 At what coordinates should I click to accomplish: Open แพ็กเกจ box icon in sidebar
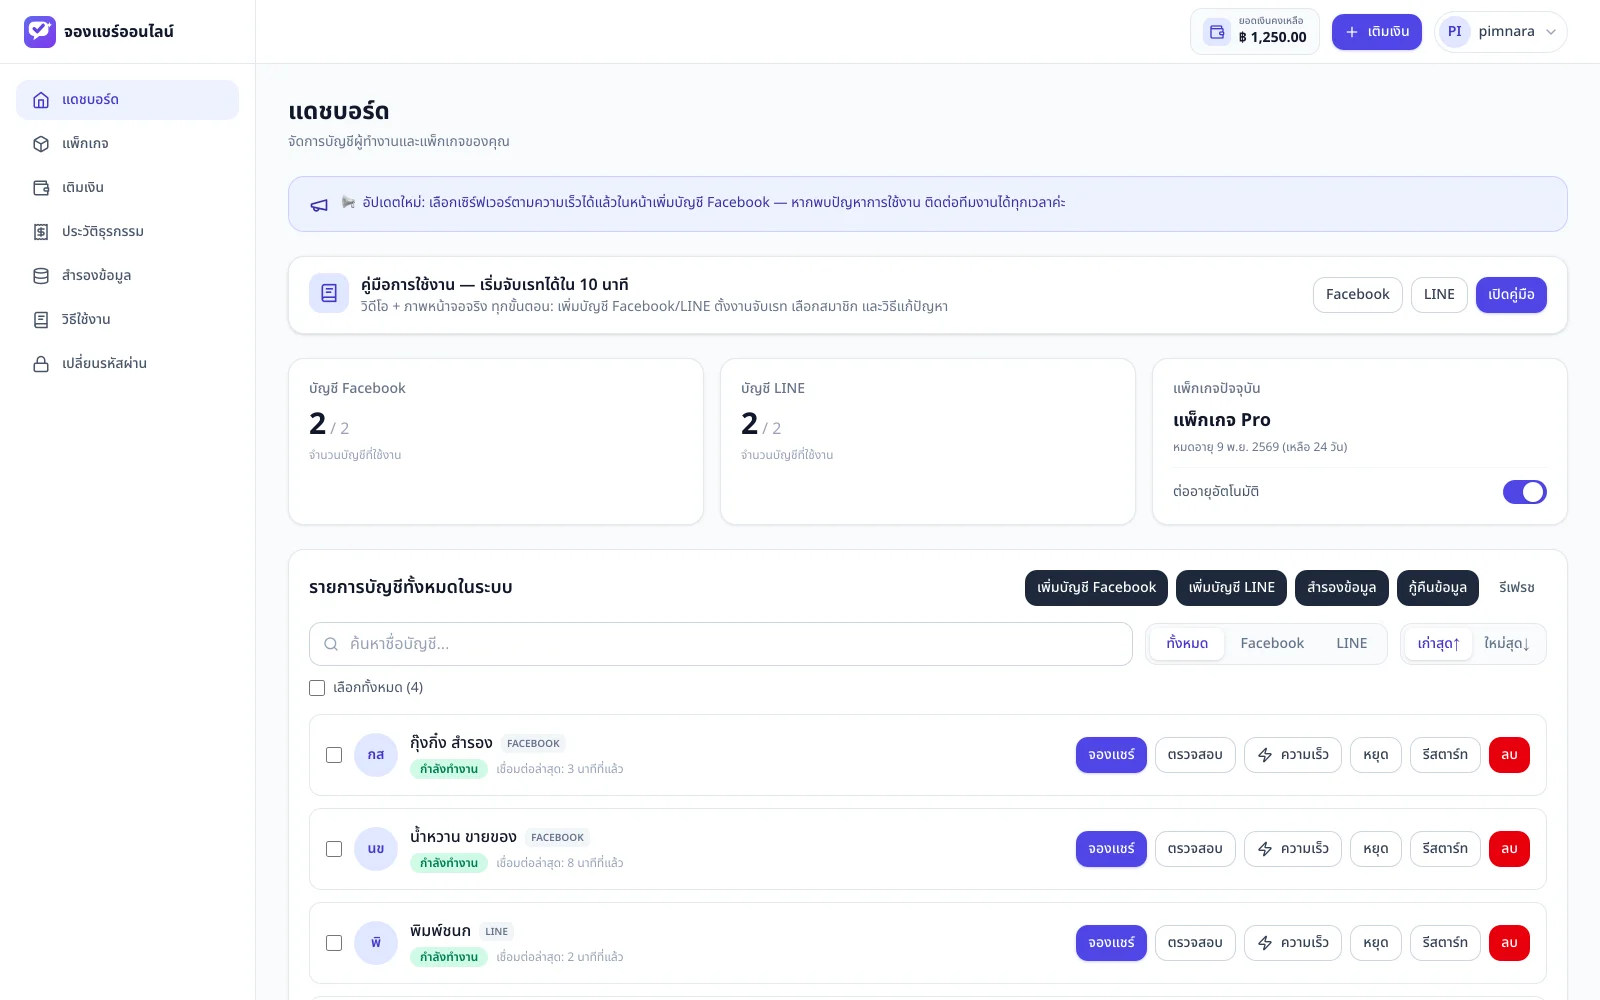[41, 144]
